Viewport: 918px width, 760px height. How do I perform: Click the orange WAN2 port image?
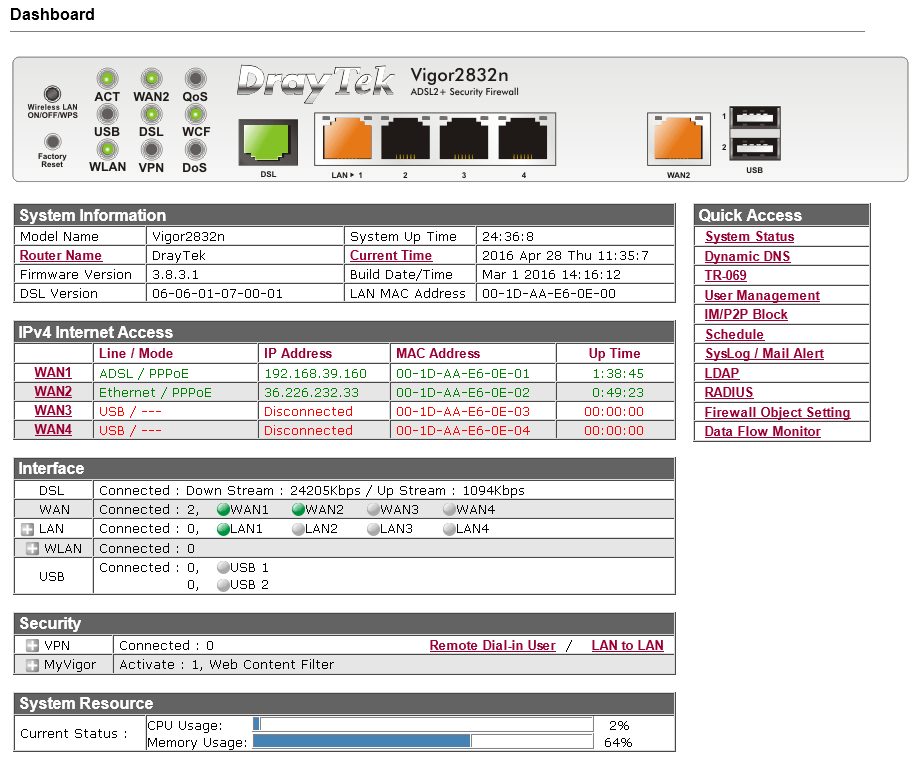[x=678, y=138]
